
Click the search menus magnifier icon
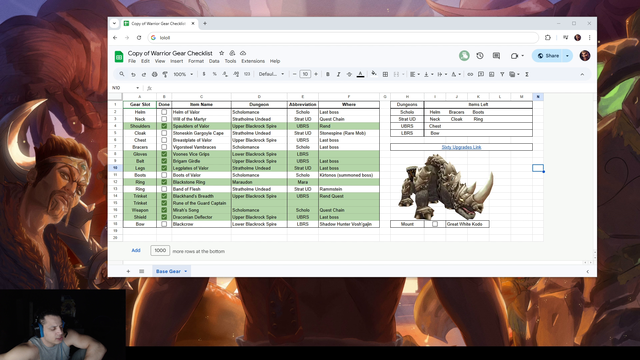tap(122, 74)
